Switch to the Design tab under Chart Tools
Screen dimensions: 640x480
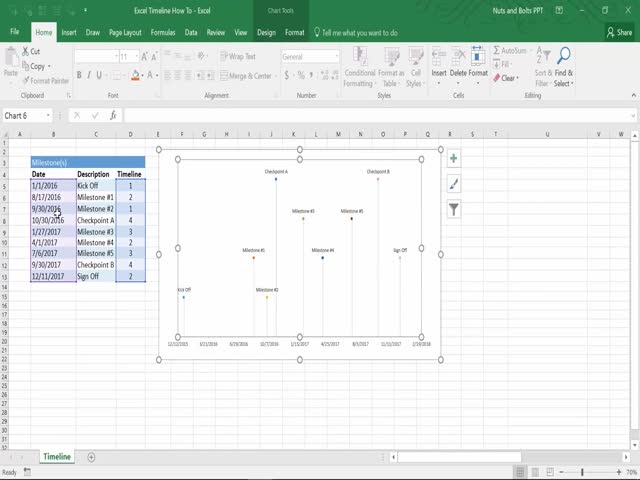pyautogui.click(x=267, y=32)
